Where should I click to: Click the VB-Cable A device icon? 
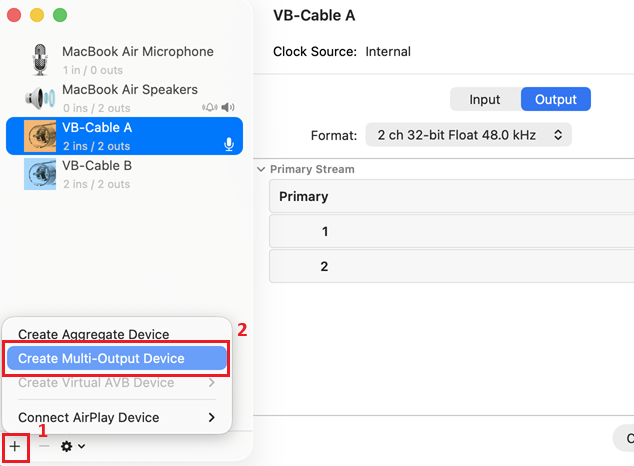[x=40, y=136]
